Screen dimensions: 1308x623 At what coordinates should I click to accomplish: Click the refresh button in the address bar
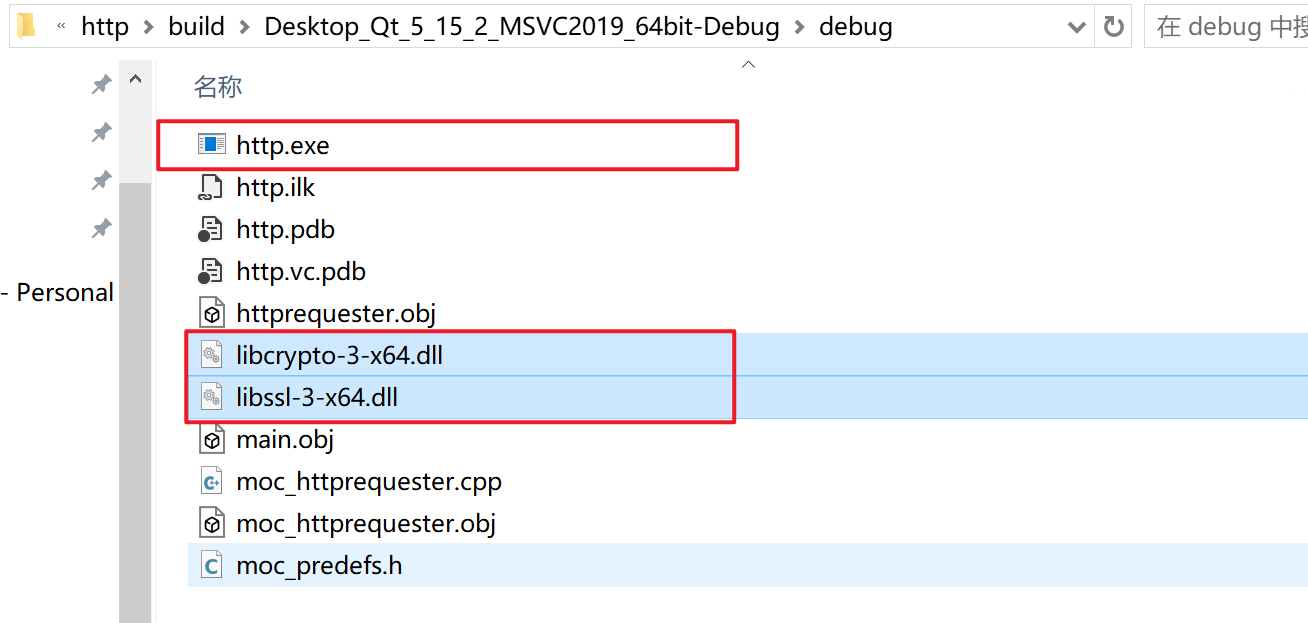point(1114,26)
